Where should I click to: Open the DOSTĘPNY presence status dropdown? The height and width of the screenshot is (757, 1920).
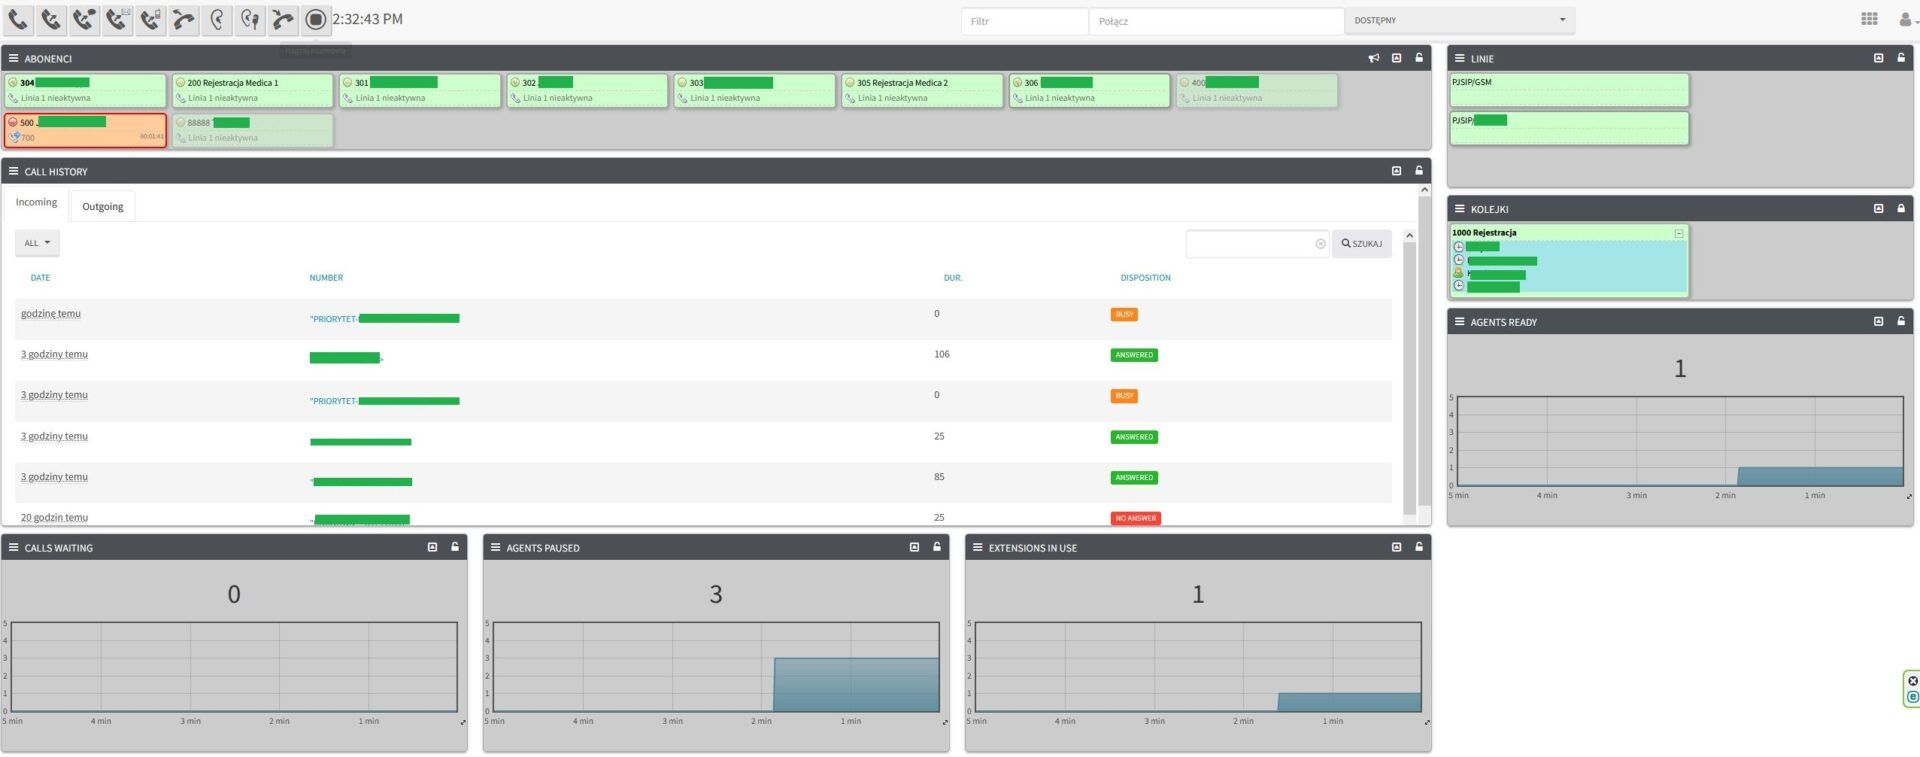pos(1460,20)
